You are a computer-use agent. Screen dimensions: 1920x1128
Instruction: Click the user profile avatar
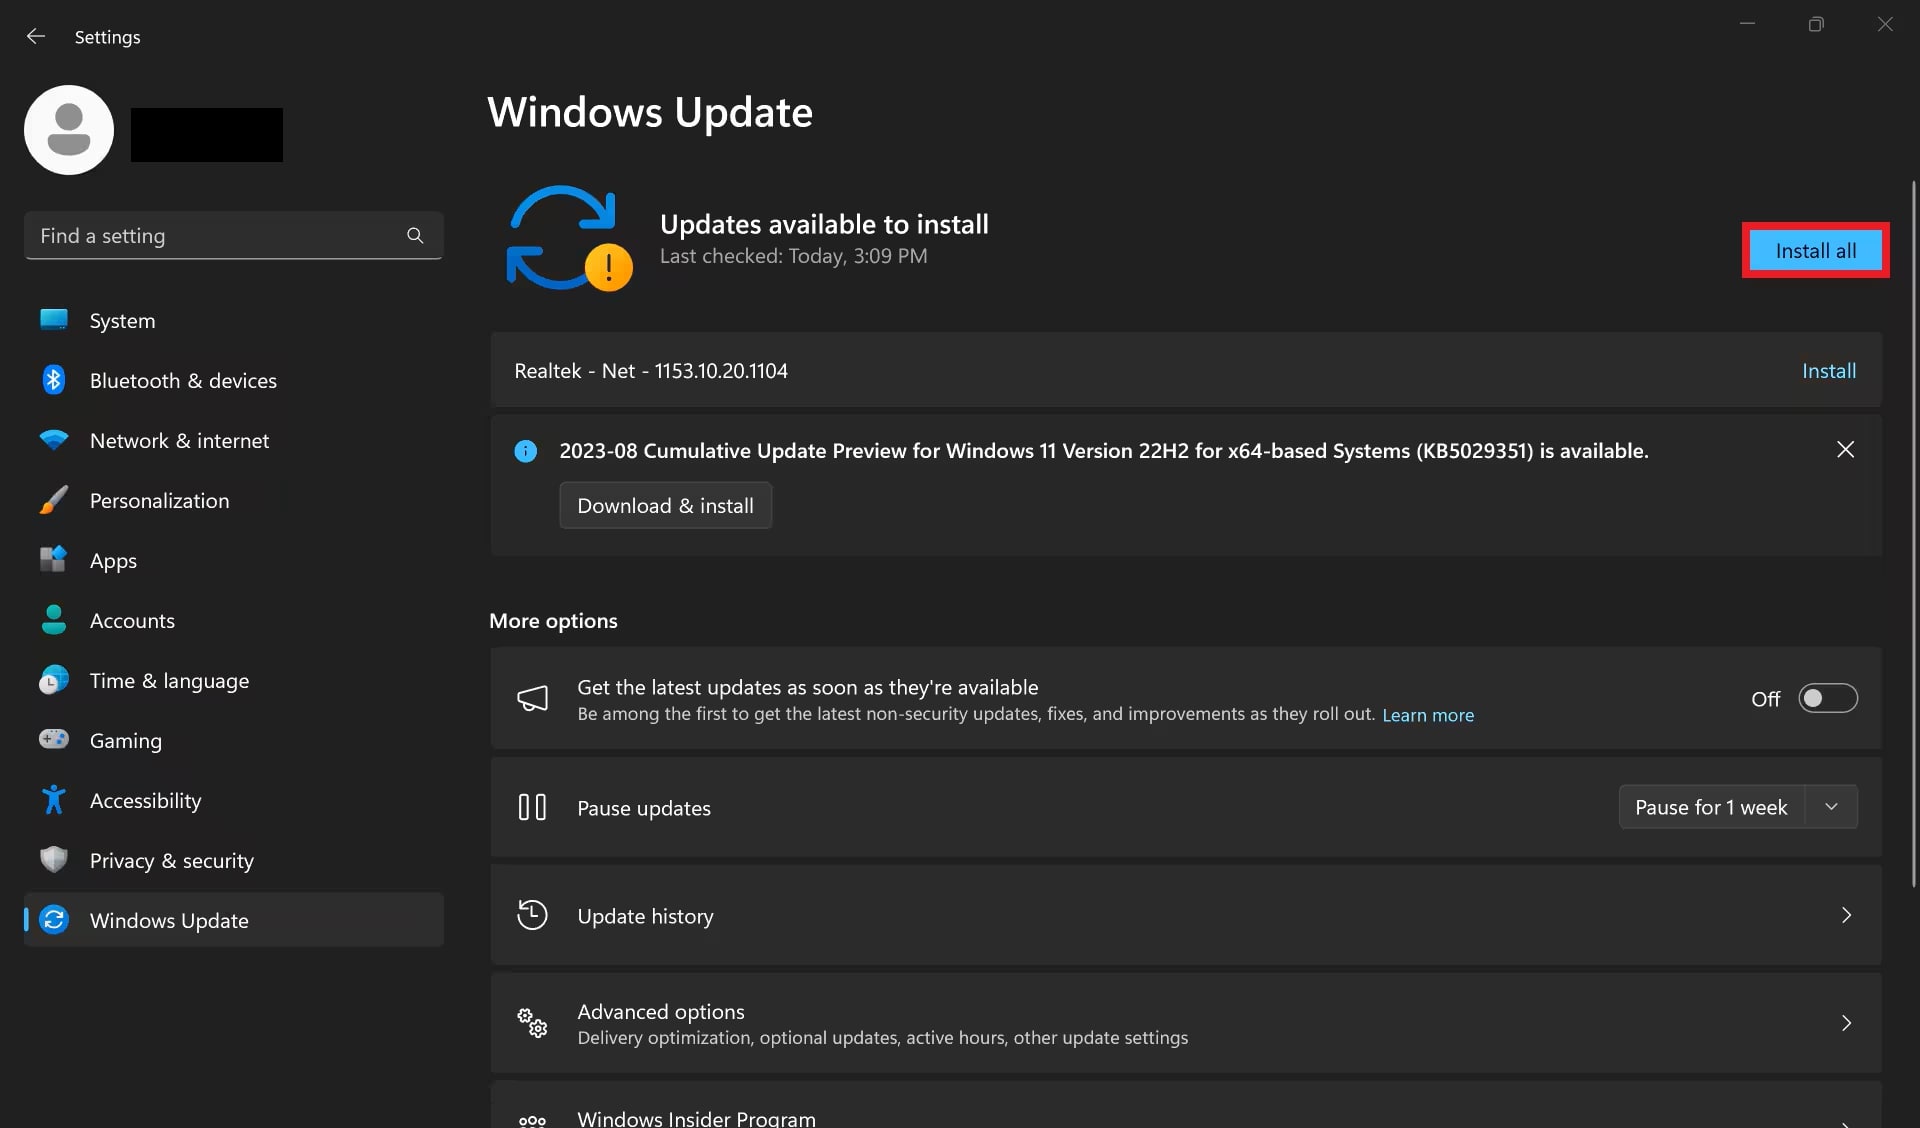tap(69, 130)
